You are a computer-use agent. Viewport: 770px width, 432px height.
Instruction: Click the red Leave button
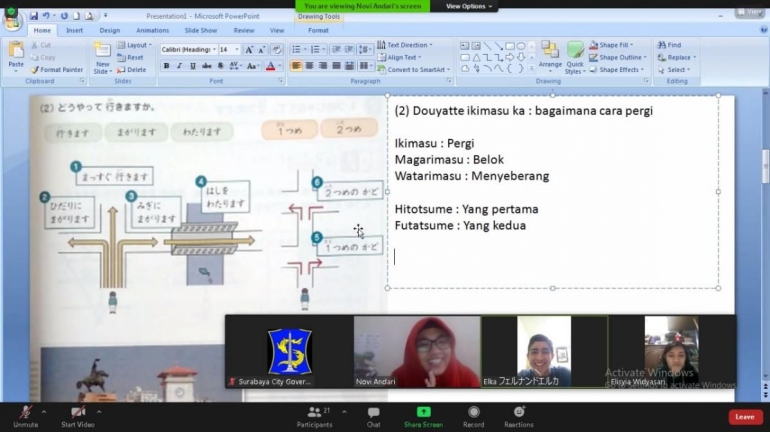pos(744,416)
